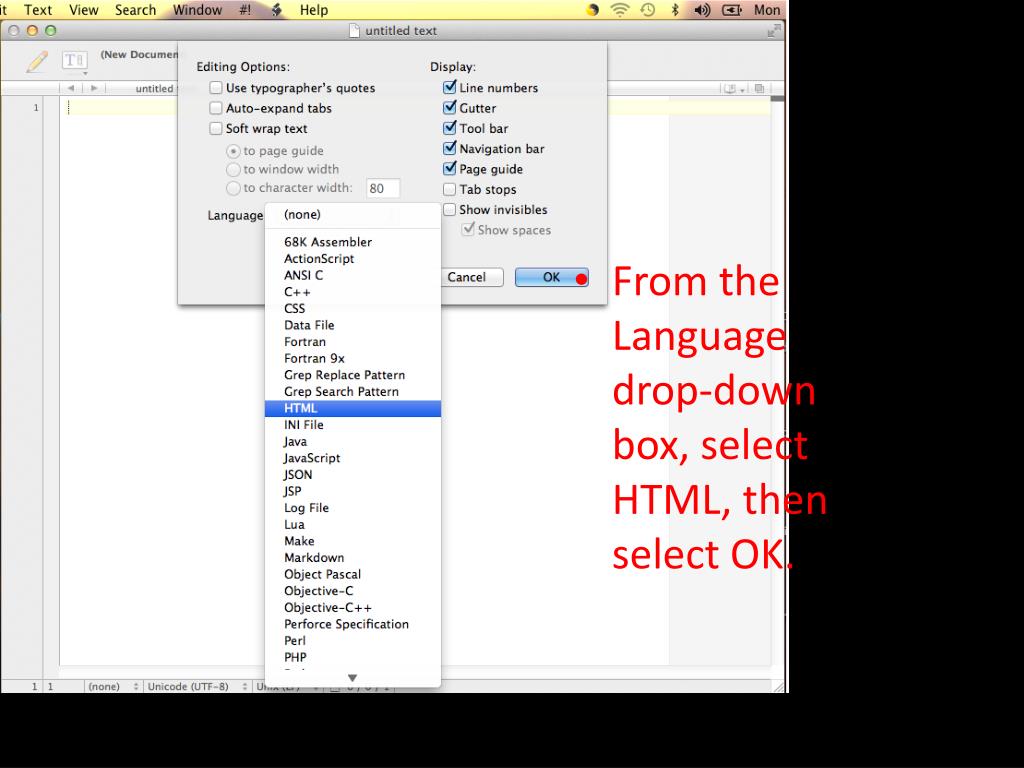Viewport: 1024px width, 768px height.
Task: Select Grep Search Pattern language
Action: (353, 392)
